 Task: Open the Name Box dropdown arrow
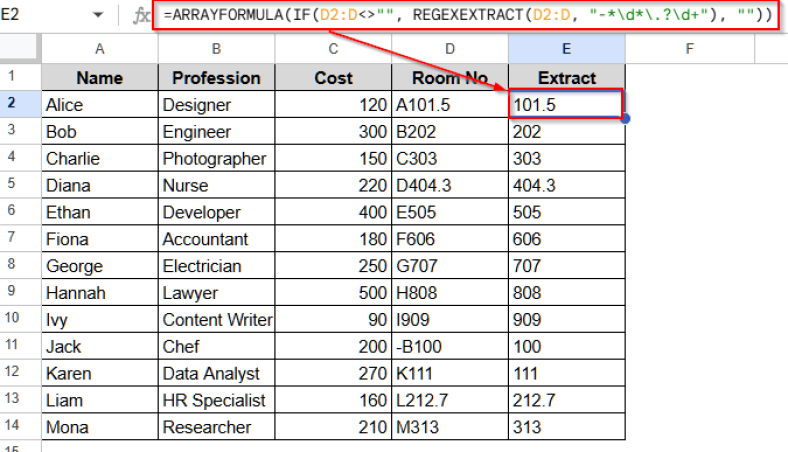pos(98,15)
